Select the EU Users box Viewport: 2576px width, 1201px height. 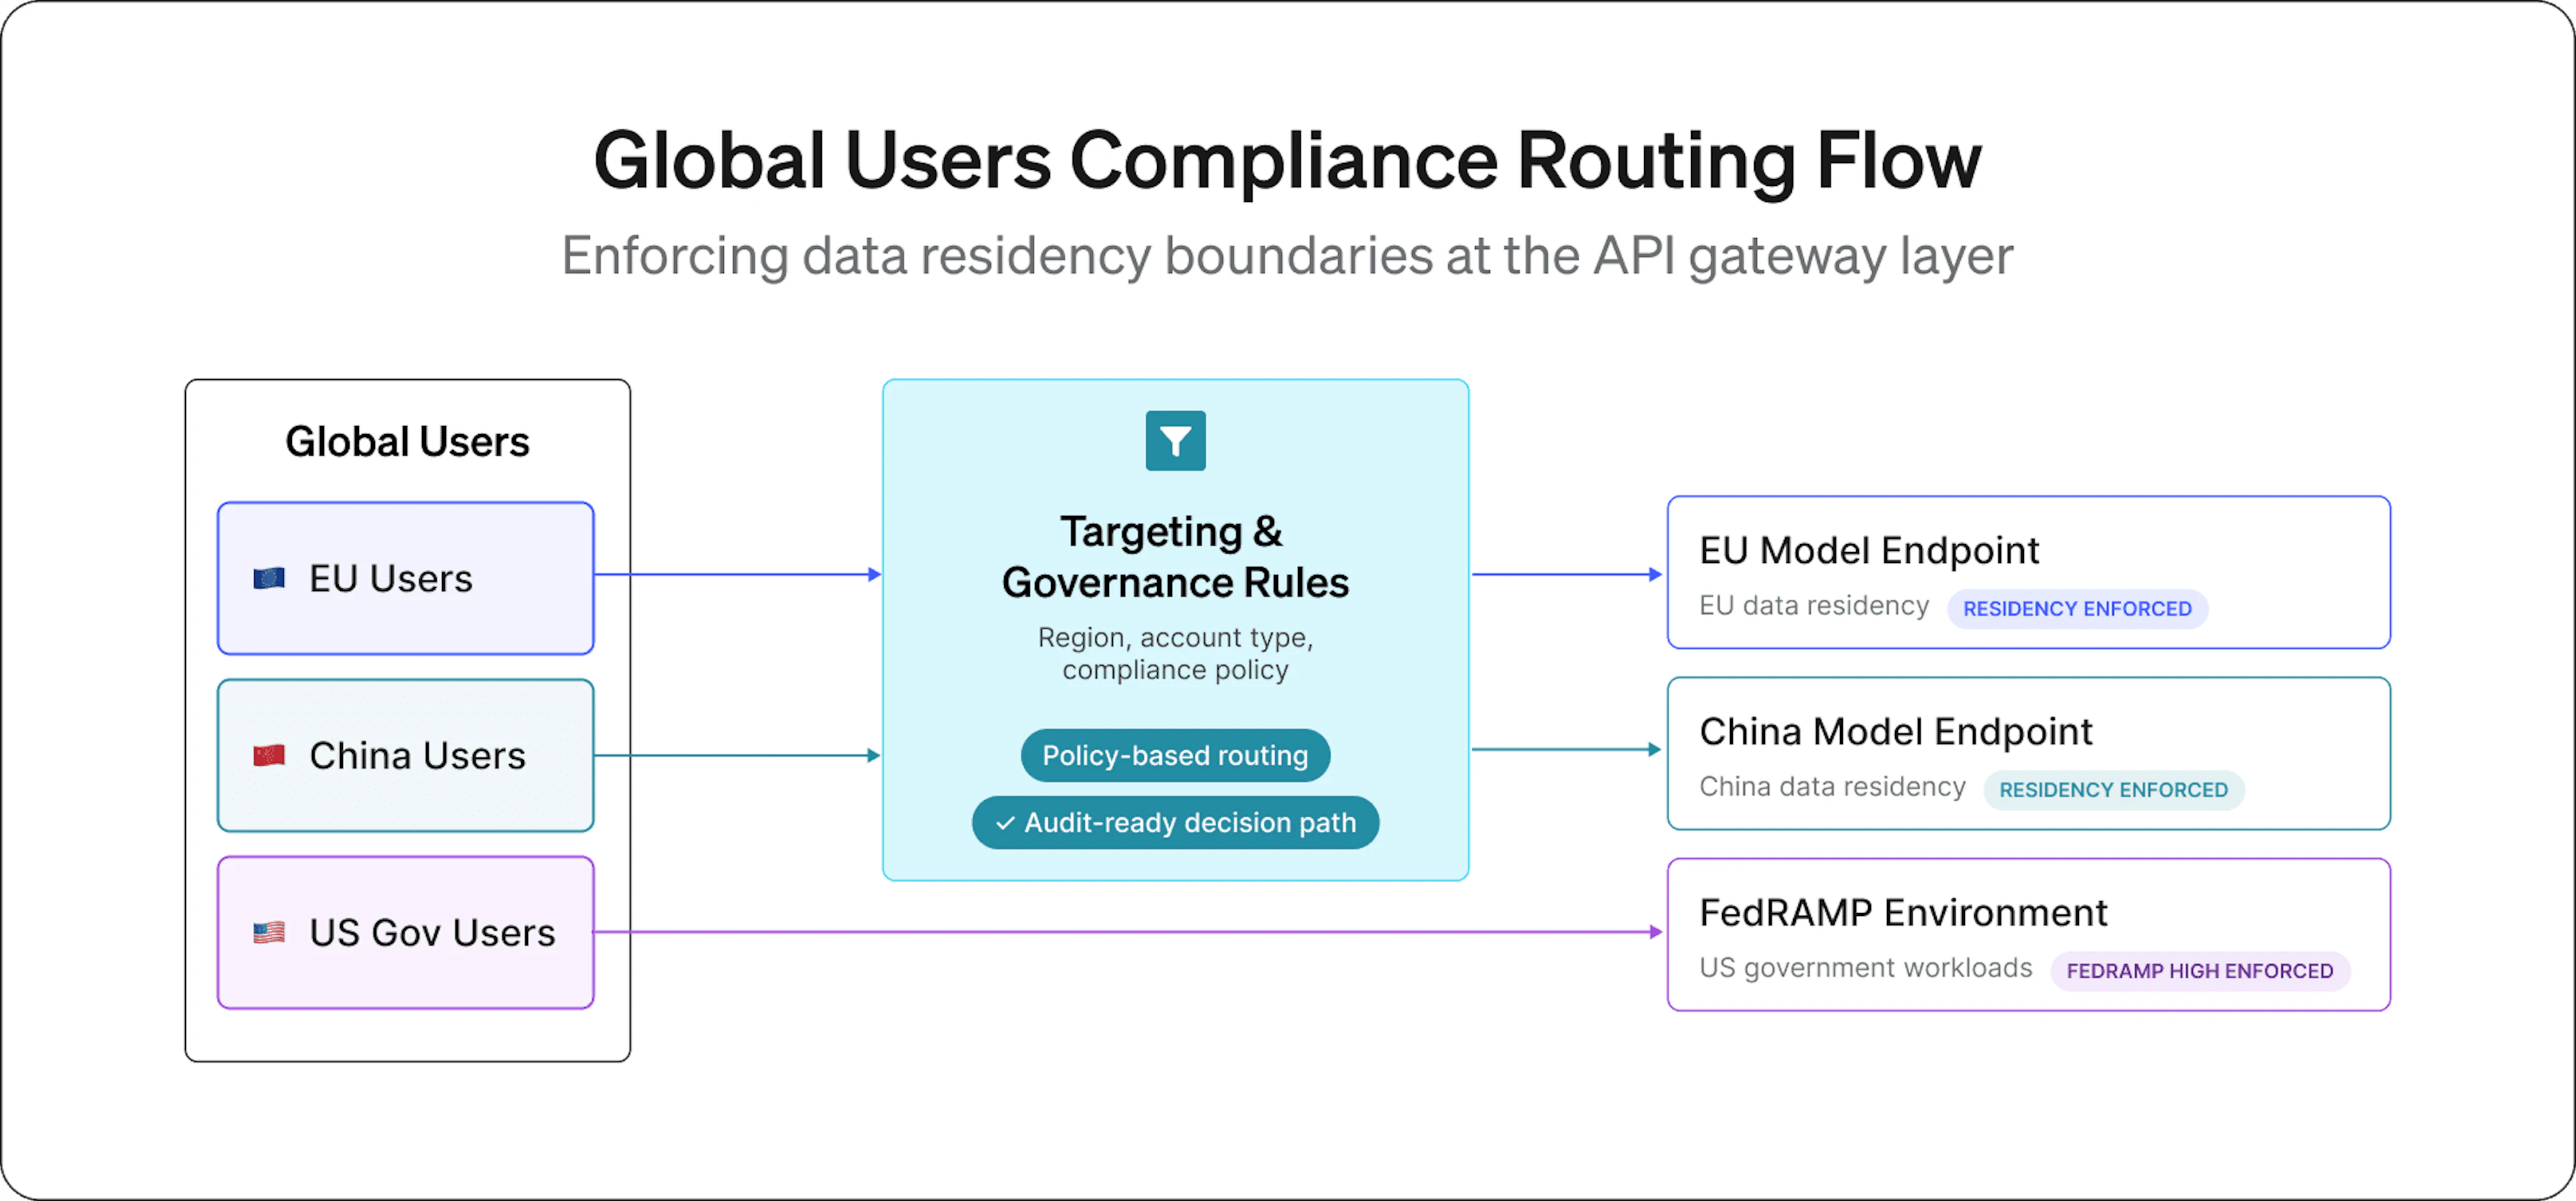tap(406, 579)
